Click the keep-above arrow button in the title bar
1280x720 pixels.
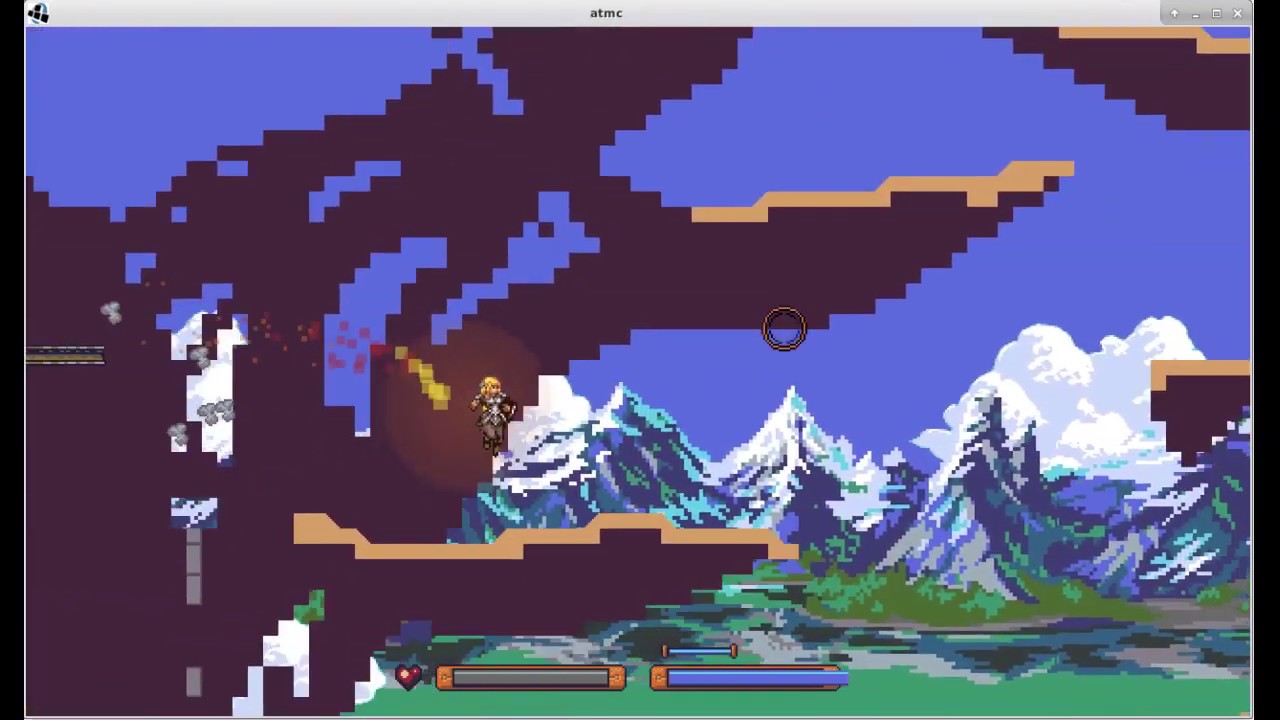1174,13
